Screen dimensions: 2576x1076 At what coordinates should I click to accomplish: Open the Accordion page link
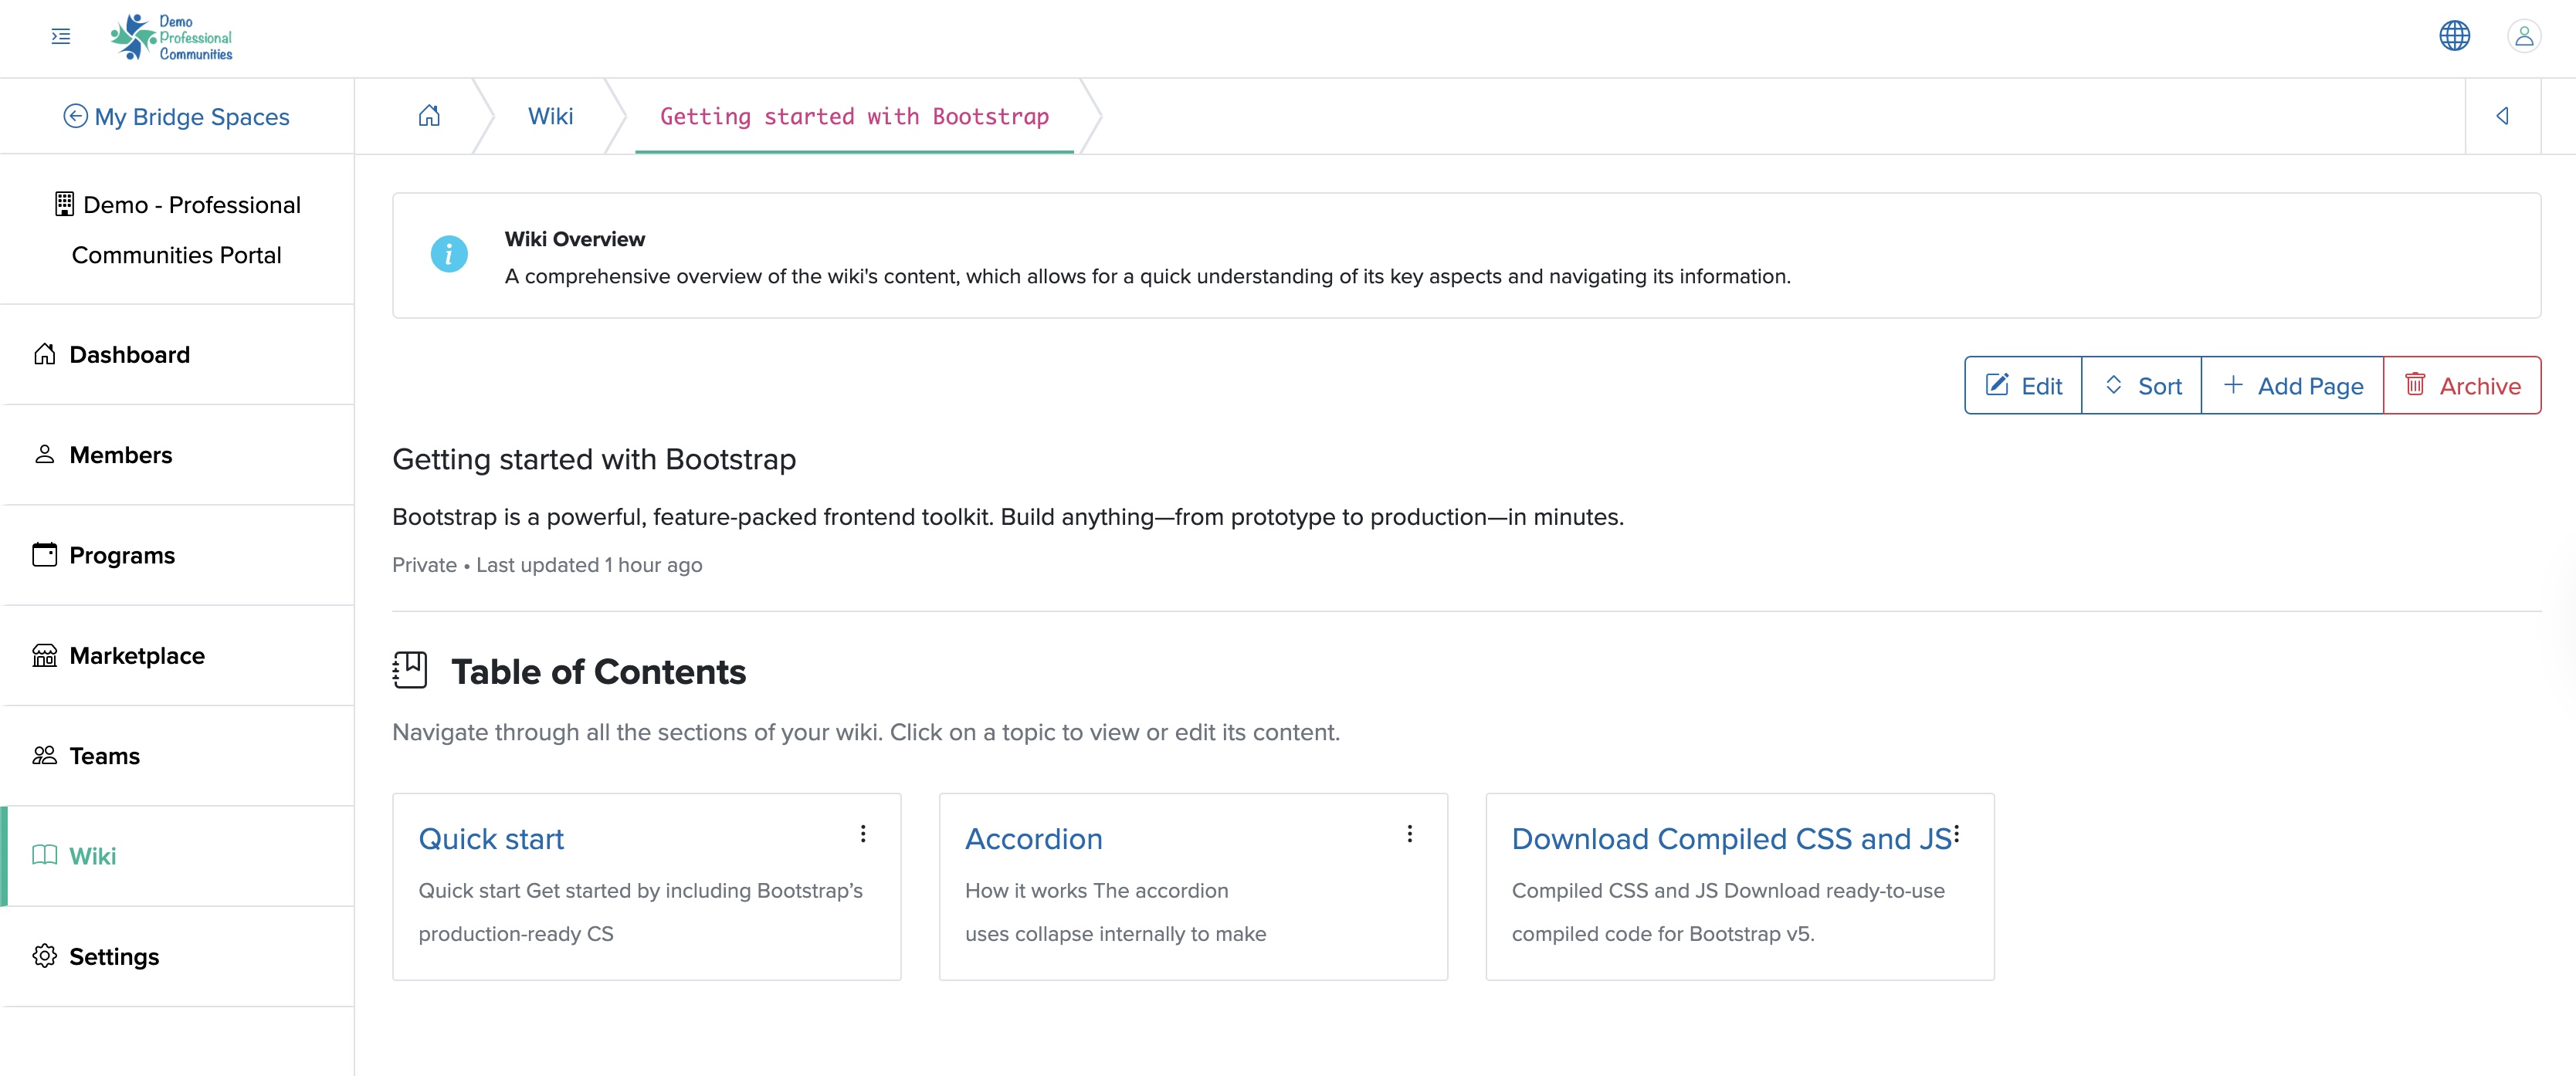click(x=1034, y=839)
